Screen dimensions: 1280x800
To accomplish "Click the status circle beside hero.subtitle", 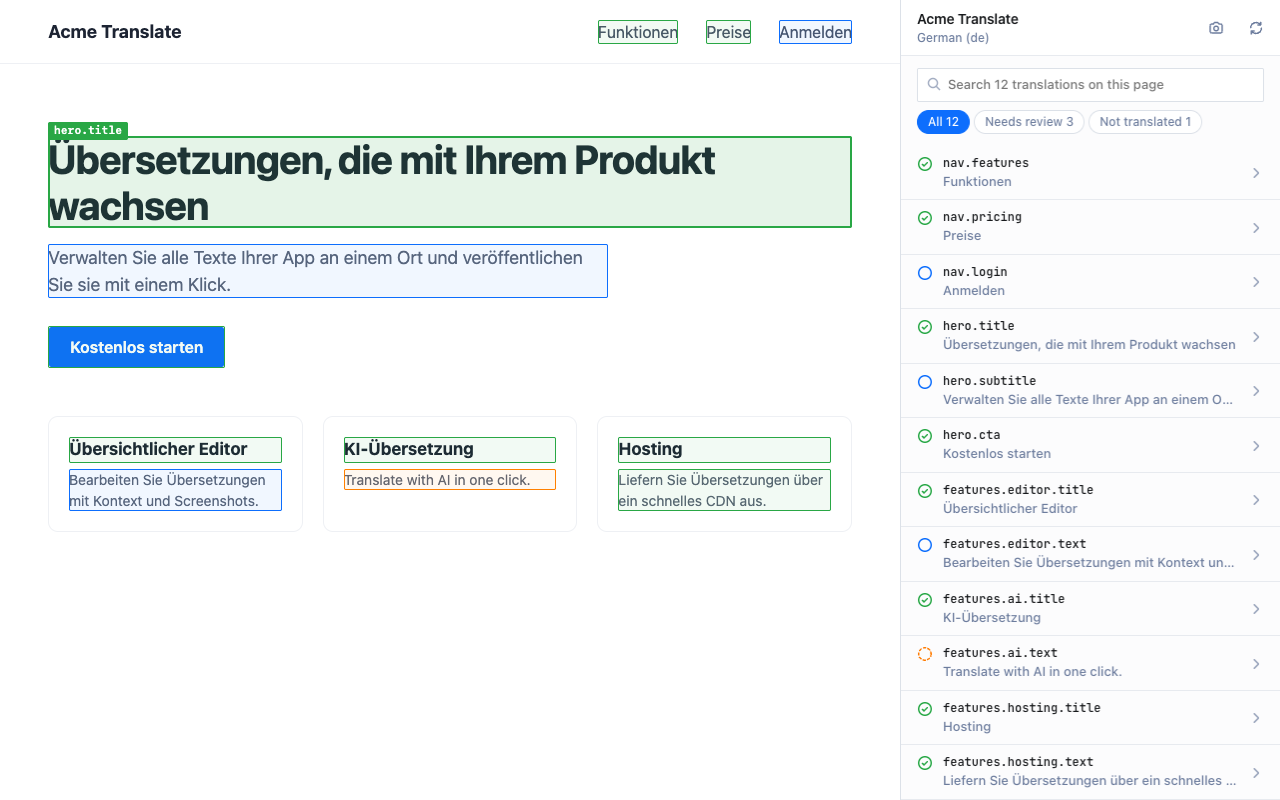I will [925, 381].
